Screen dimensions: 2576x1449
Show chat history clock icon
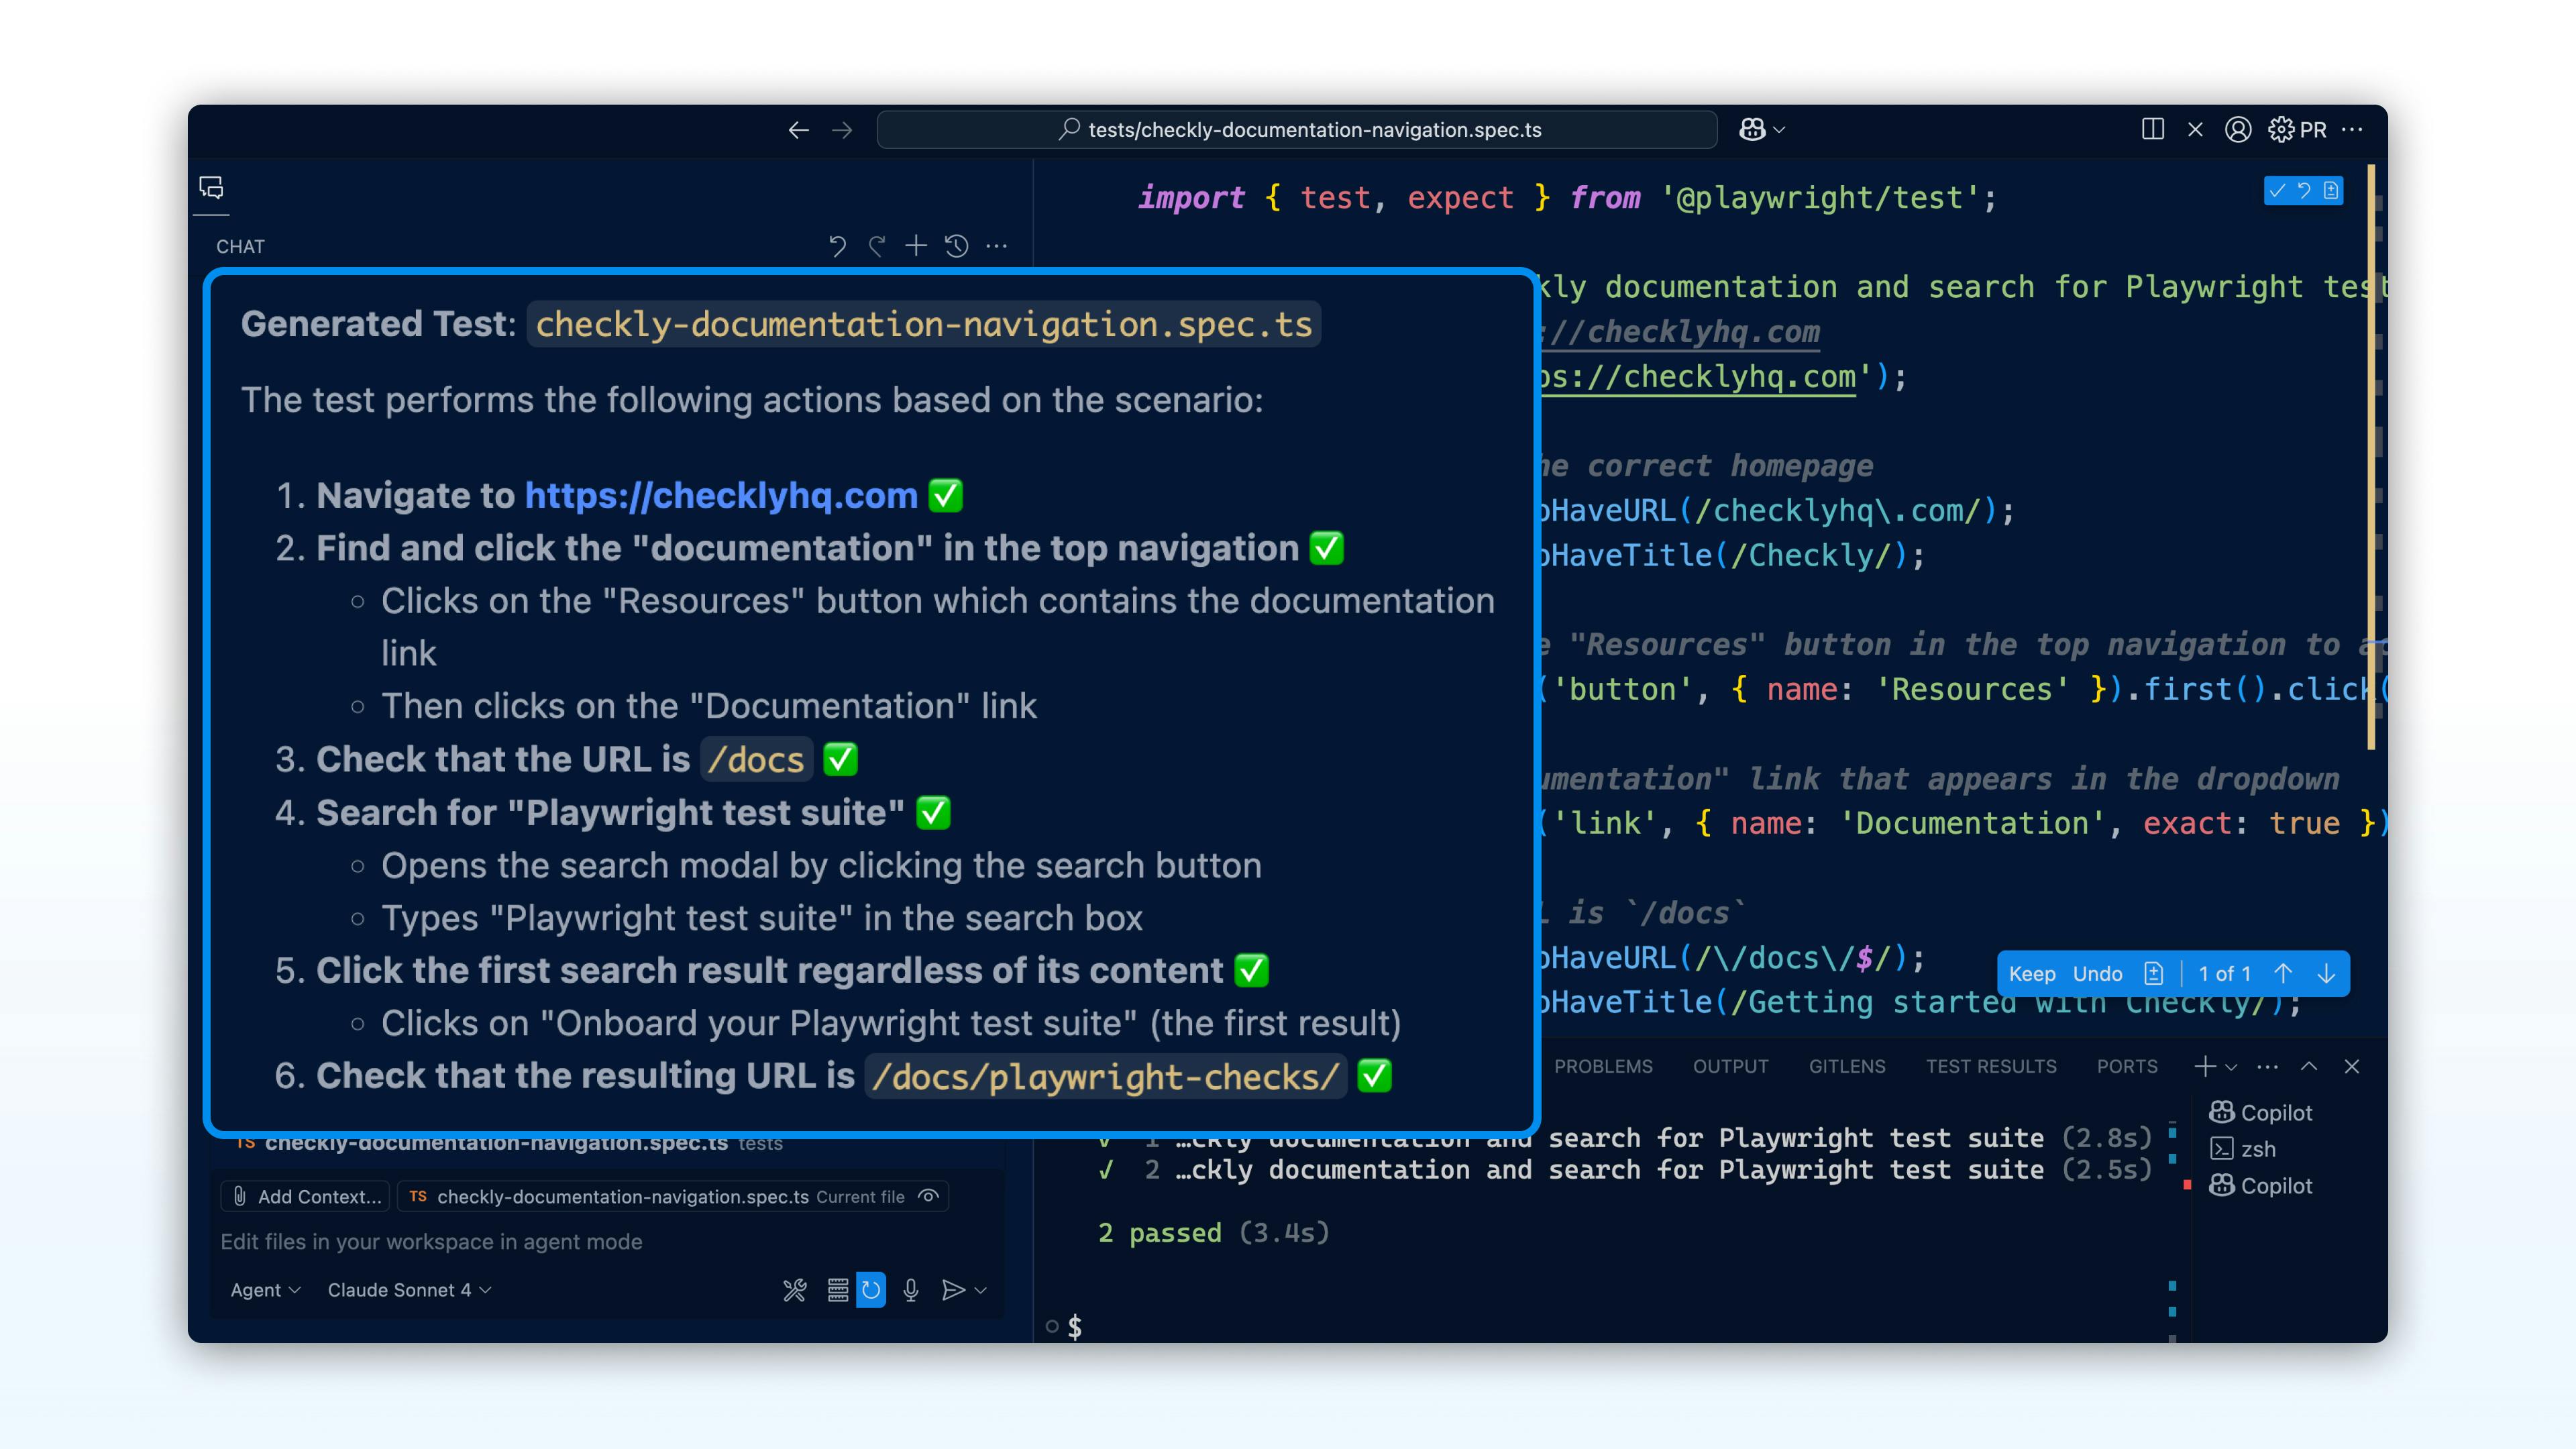click(x=957, y=246)
